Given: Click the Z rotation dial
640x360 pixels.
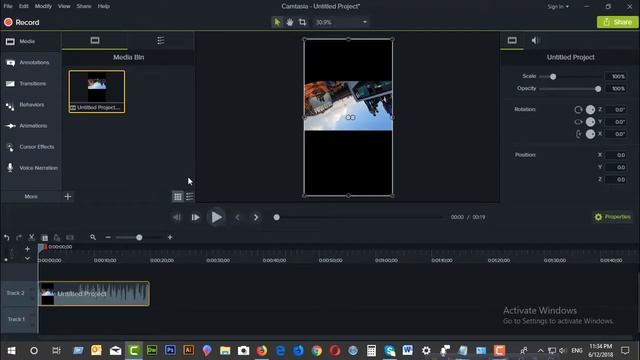Looking at the screenshot, I should coord(590,109).
